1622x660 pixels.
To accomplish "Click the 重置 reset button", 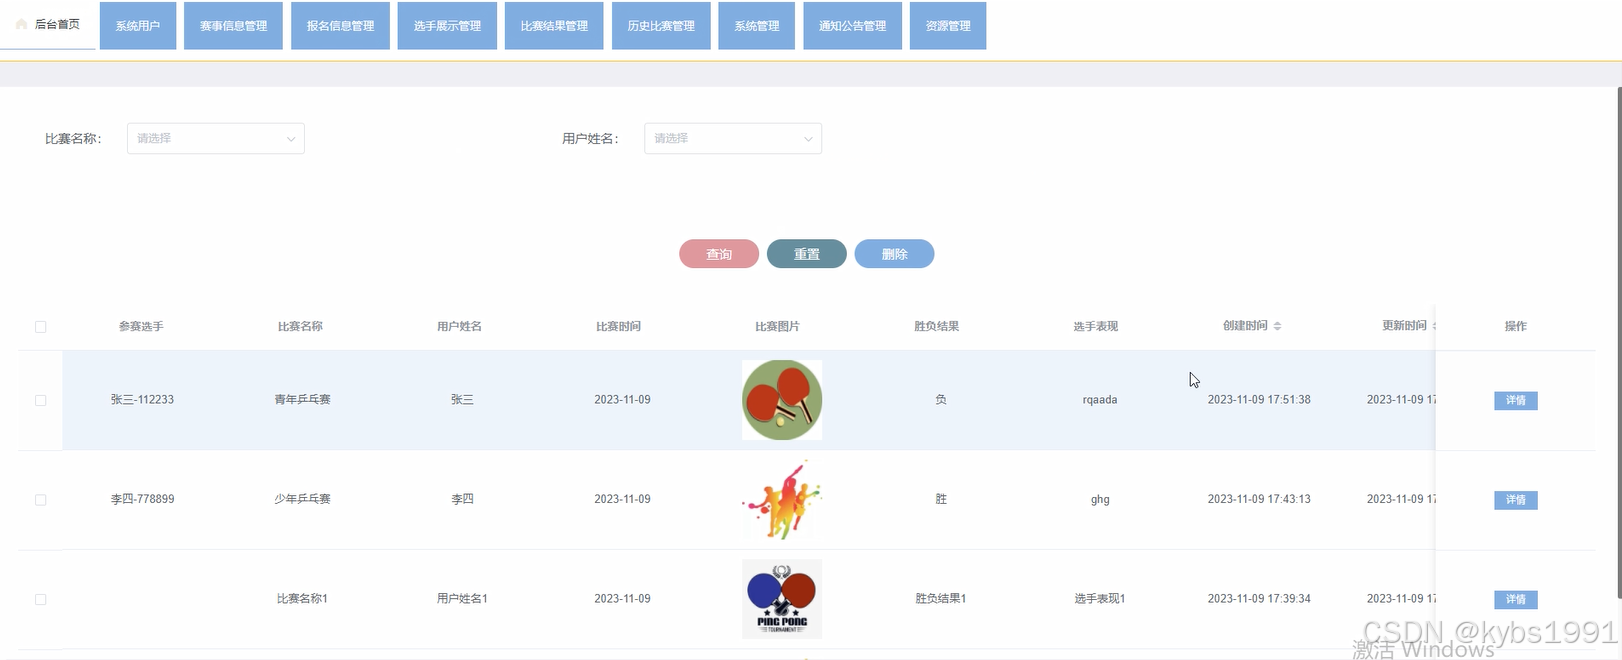I will point(807,254).
